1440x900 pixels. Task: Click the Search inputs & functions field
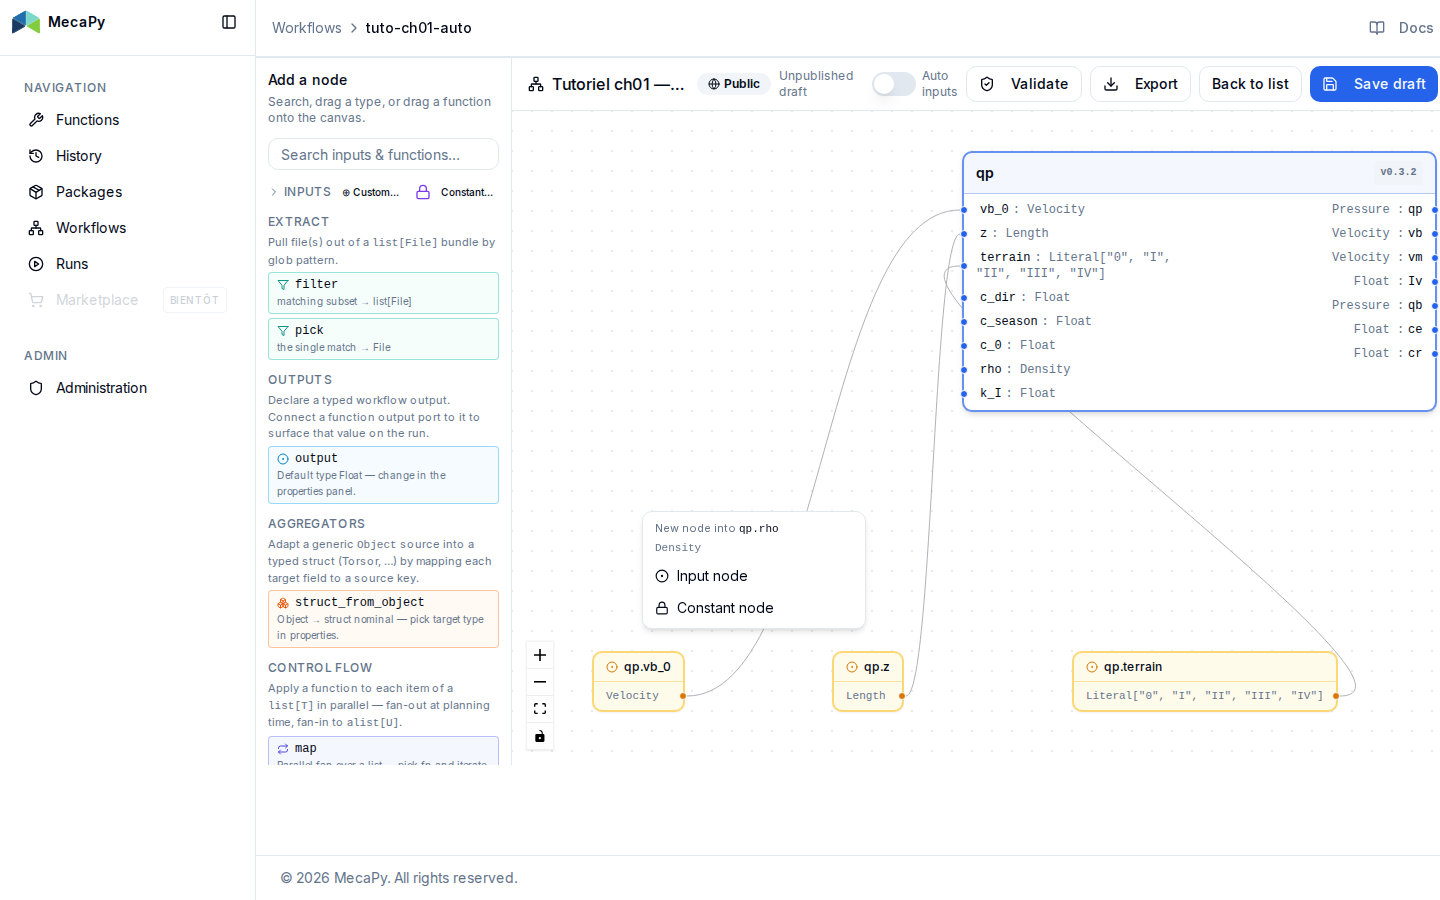tap(383, 154)
